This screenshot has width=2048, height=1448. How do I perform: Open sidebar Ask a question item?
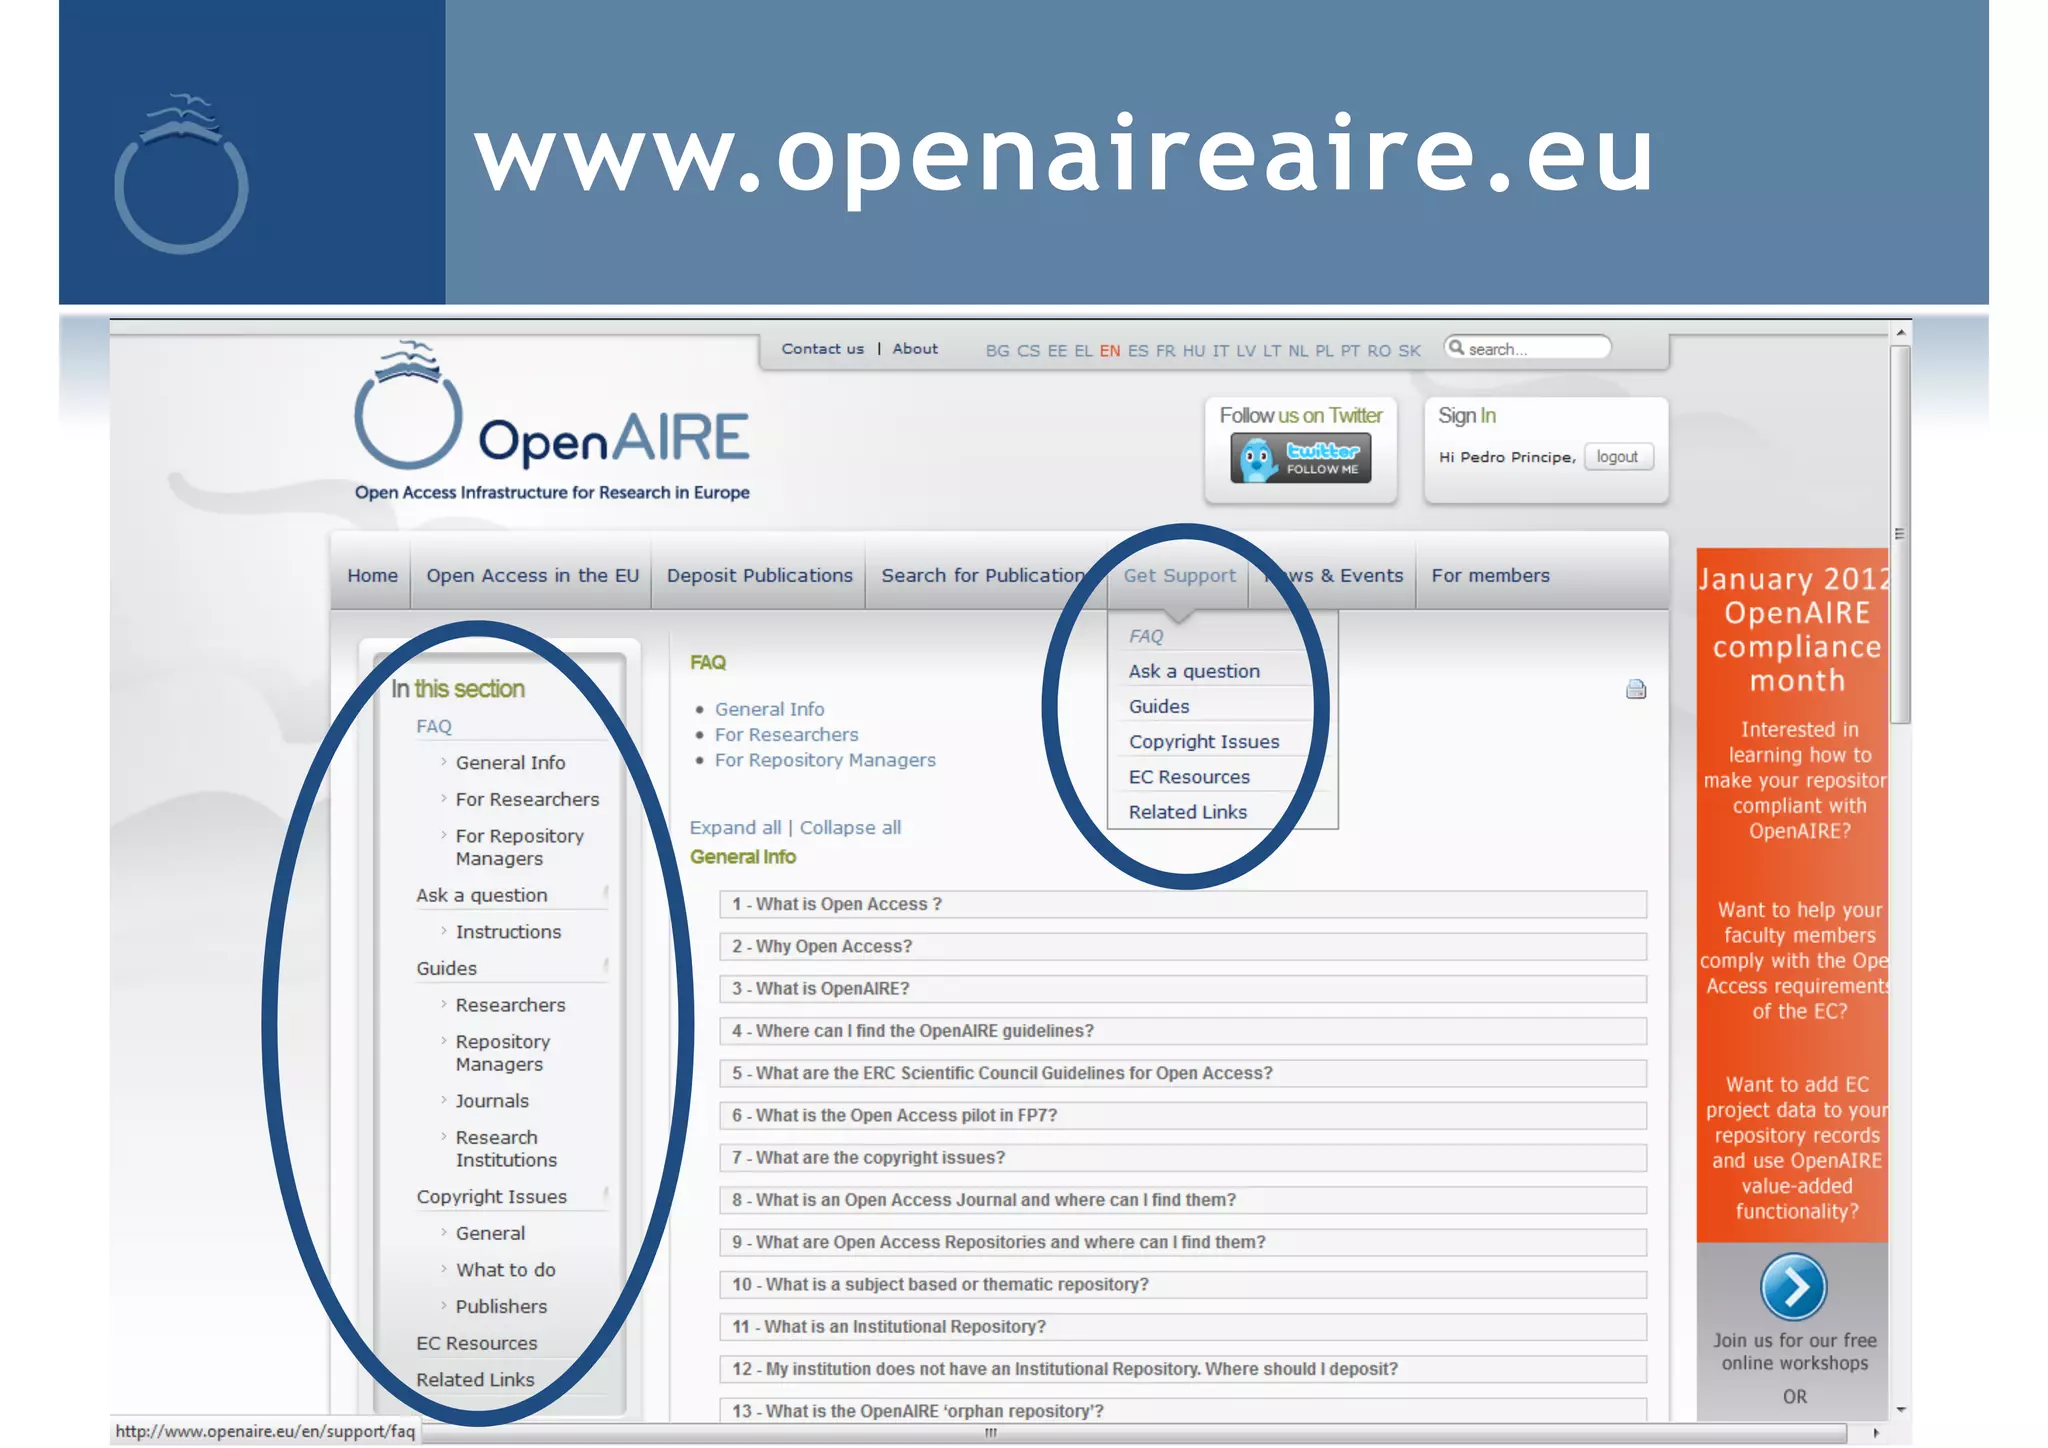(x=482, y=896)
